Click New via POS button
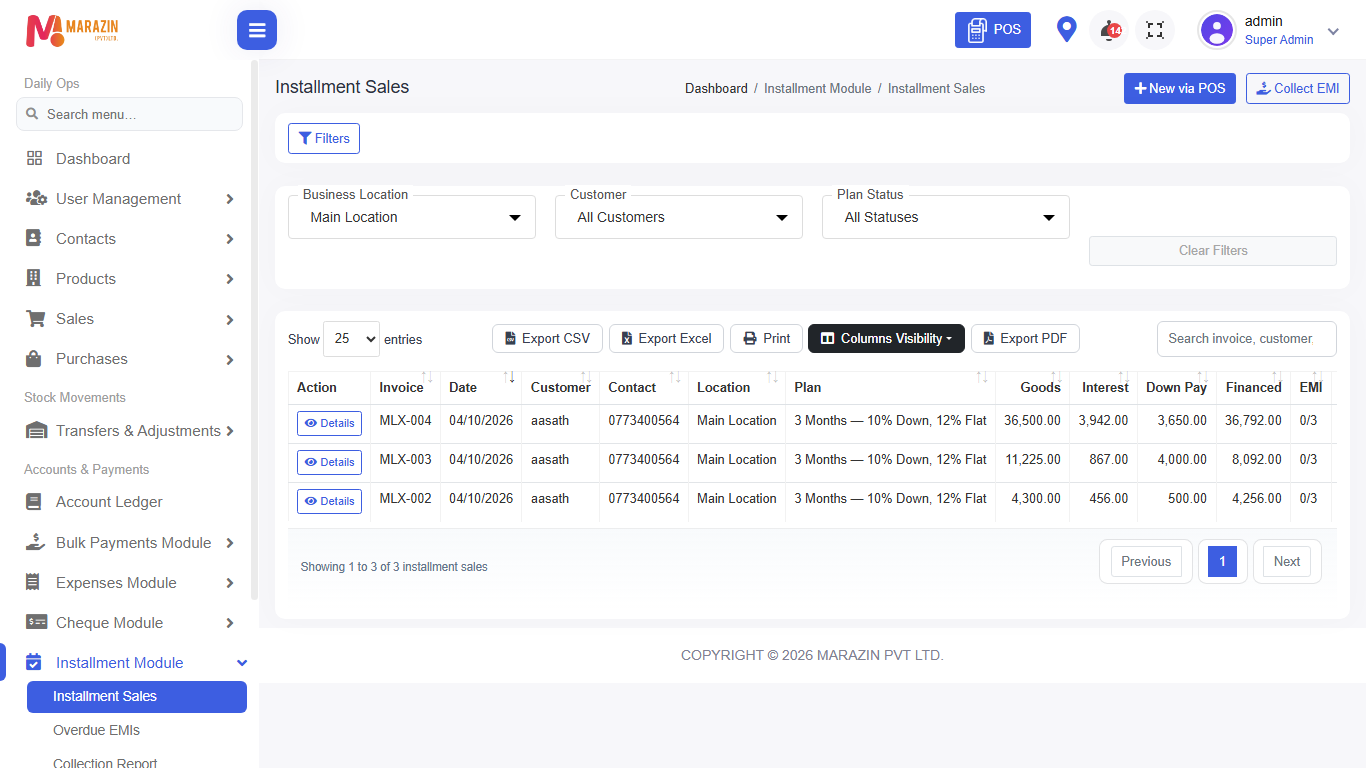1366x768 pixels. click(x=1180, y=89)
